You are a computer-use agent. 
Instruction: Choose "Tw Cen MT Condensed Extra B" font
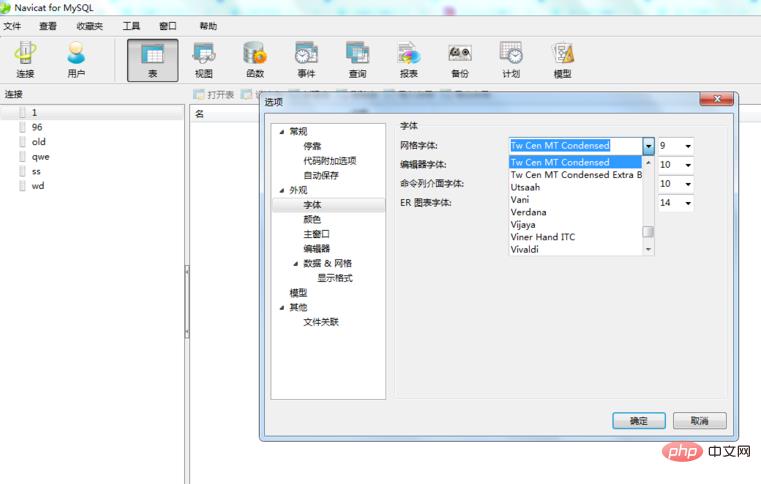(576, 175)
